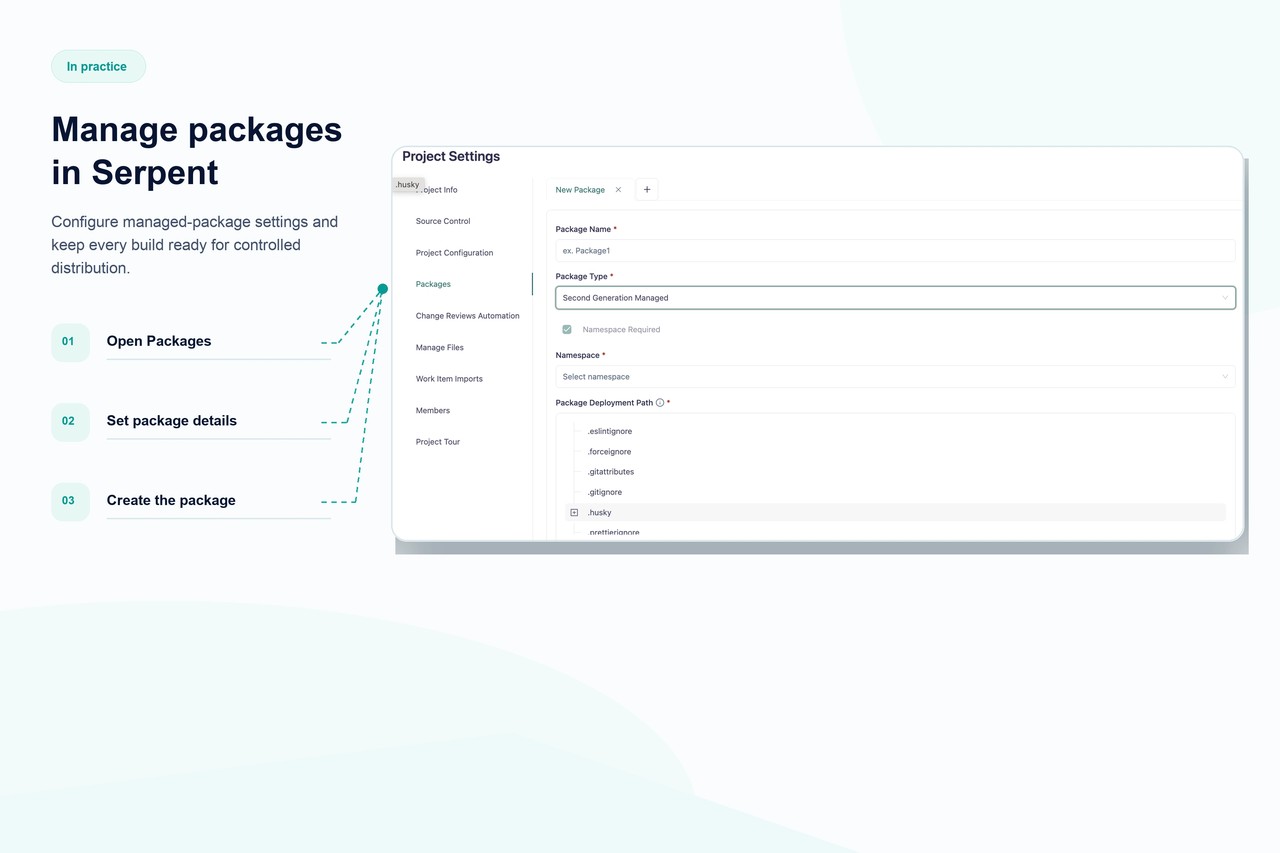Start the Project Tour
1280x853 pixels.
[438, 442]
